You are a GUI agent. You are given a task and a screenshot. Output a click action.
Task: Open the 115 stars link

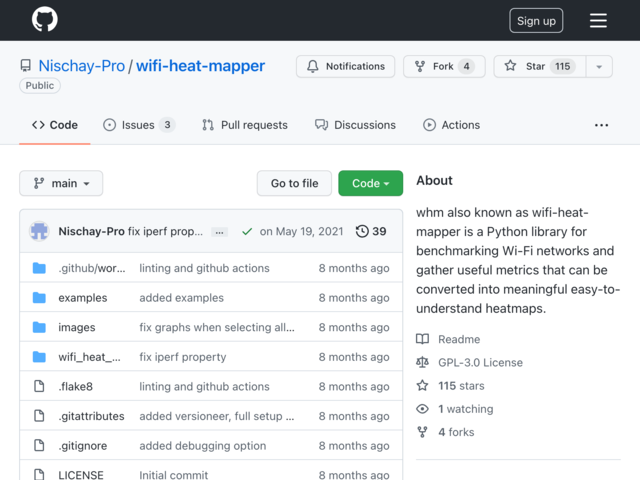point(450,386)
